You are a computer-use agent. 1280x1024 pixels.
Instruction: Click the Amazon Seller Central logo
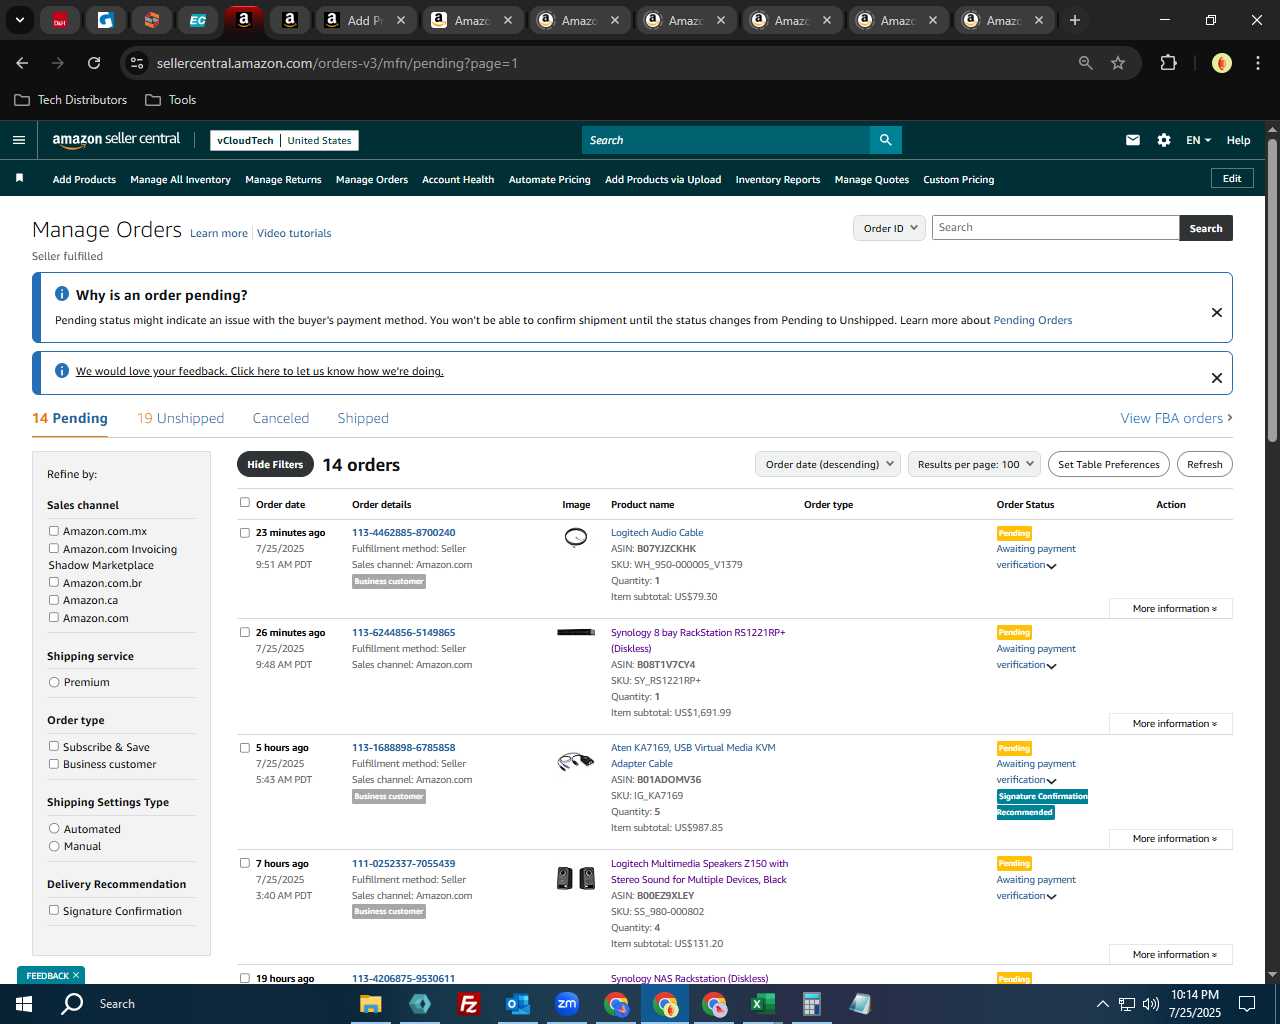tap(116, 140)
